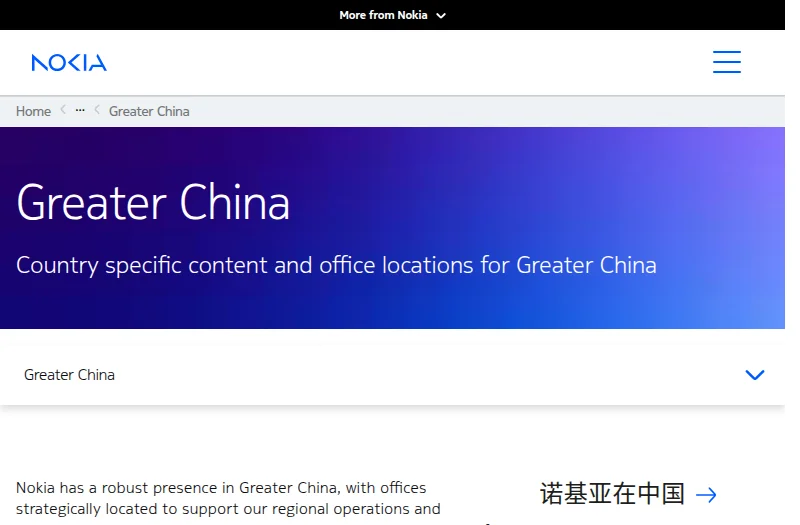Click the paragraph about Nokia's robust presence

228,498
